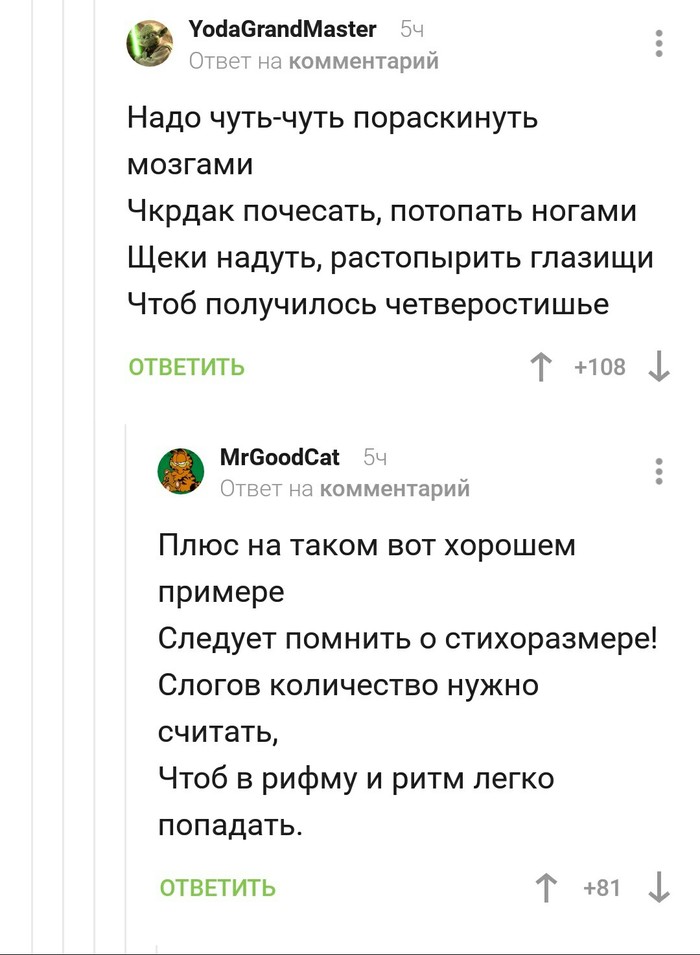Click the 5ч timestamp beside MrGoodCat
This screenshot has width=700, height=955.
tap(375, 458)
